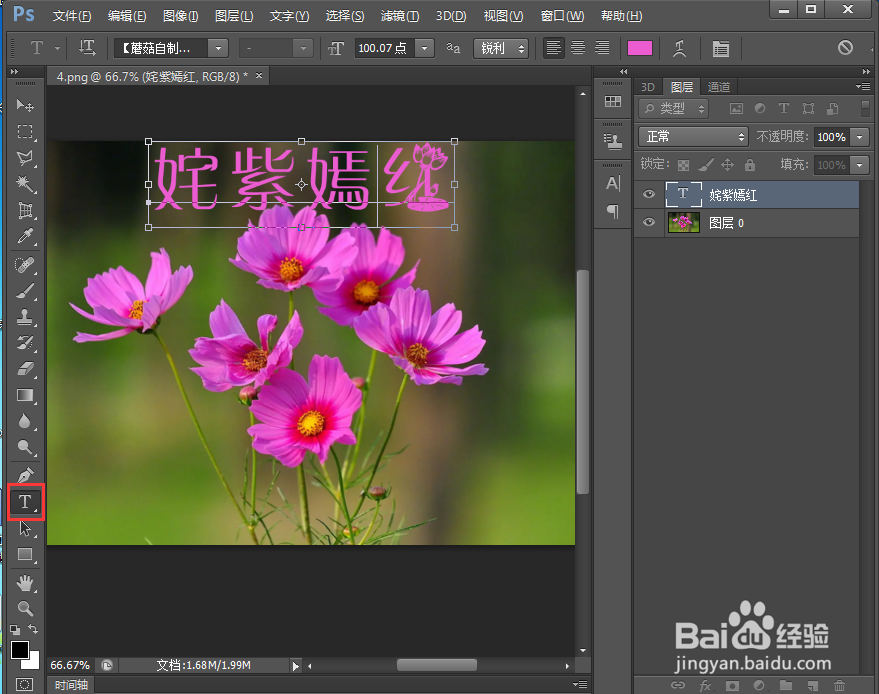Screen dimensions: 879x694
Task: Click the pink text color swatch
Action: 639,47
